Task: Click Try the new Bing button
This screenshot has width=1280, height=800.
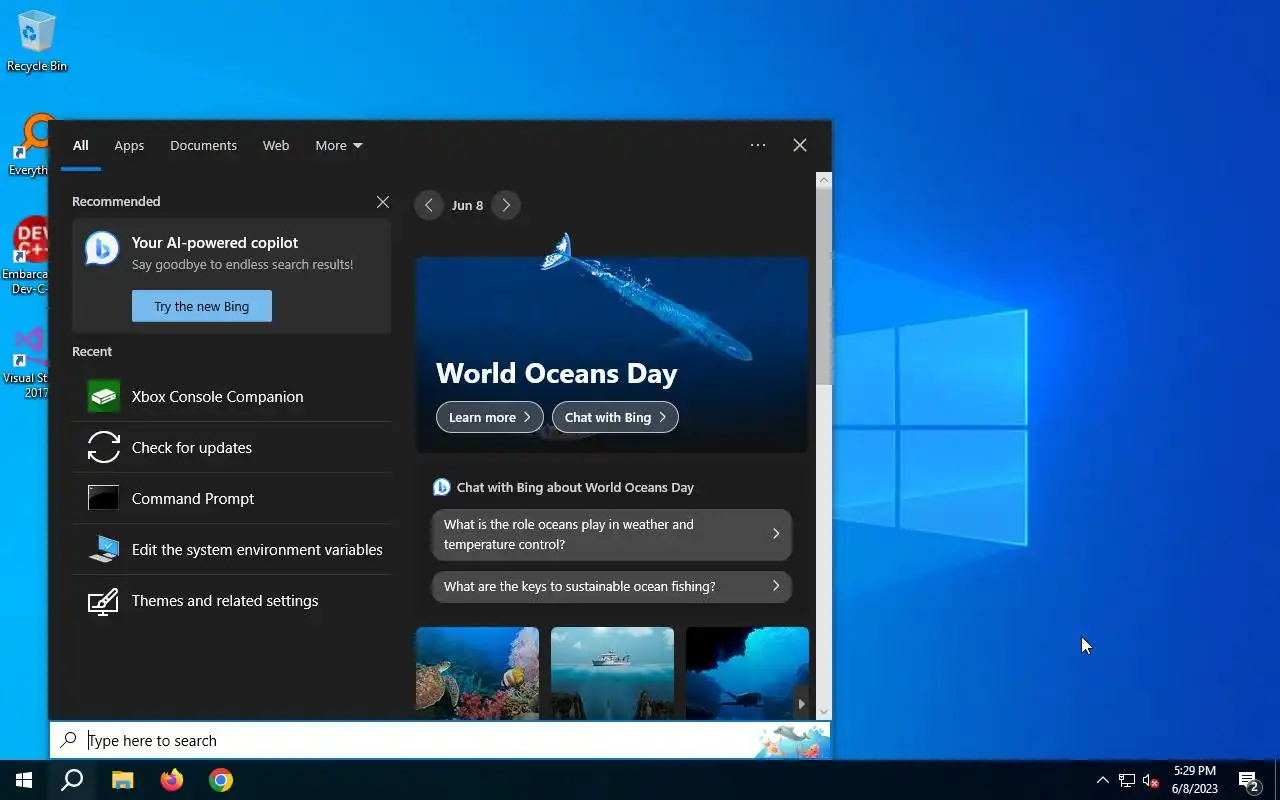Action: [202, 306]
